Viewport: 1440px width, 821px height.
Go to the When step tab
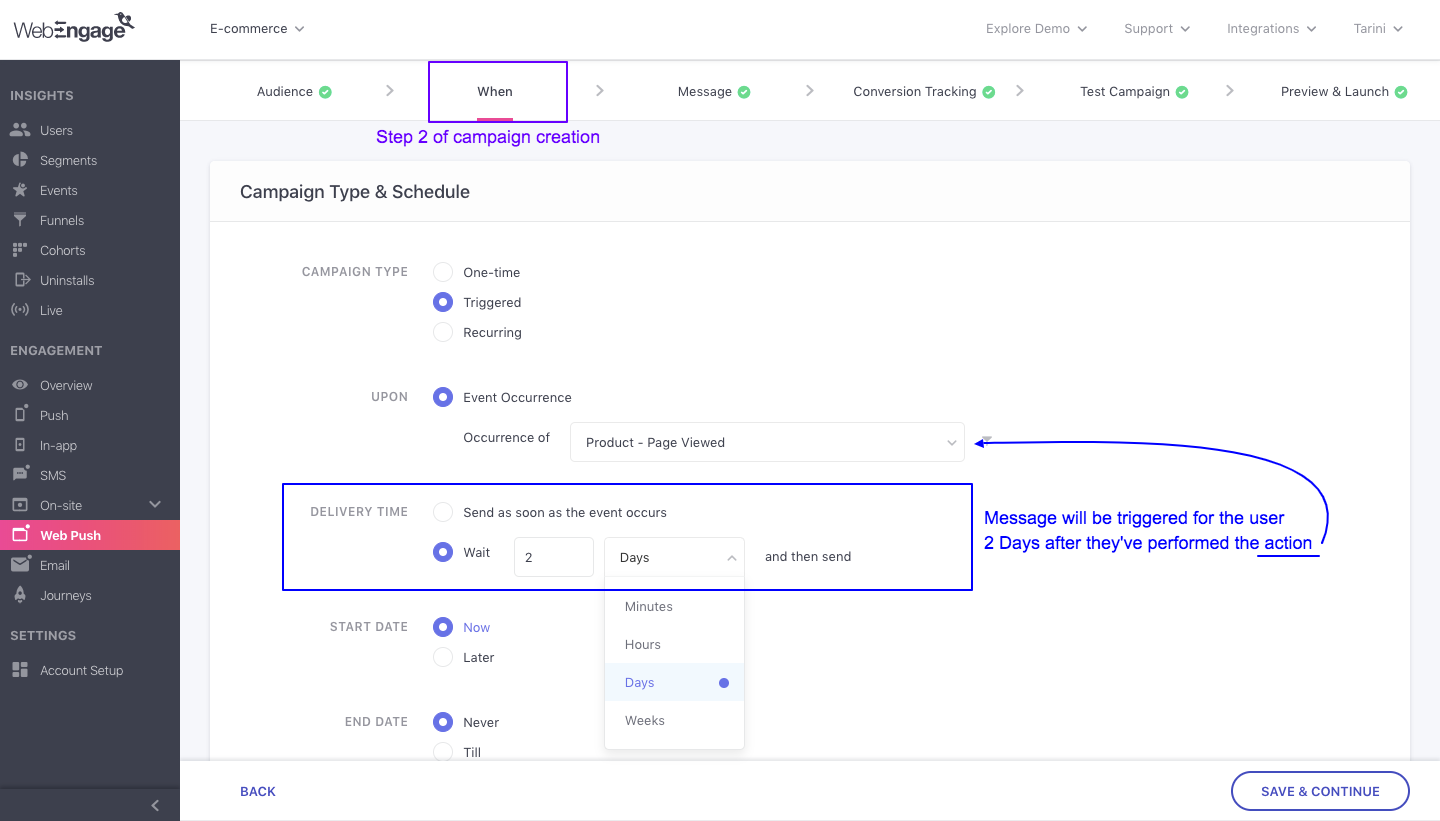pos(495,92)
